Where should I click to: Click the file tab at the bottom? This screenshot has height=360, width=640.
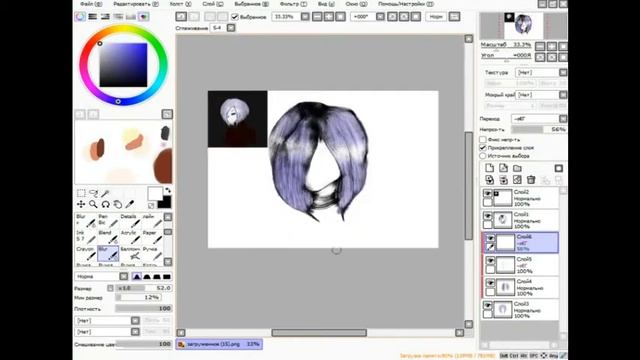[219, 344]
